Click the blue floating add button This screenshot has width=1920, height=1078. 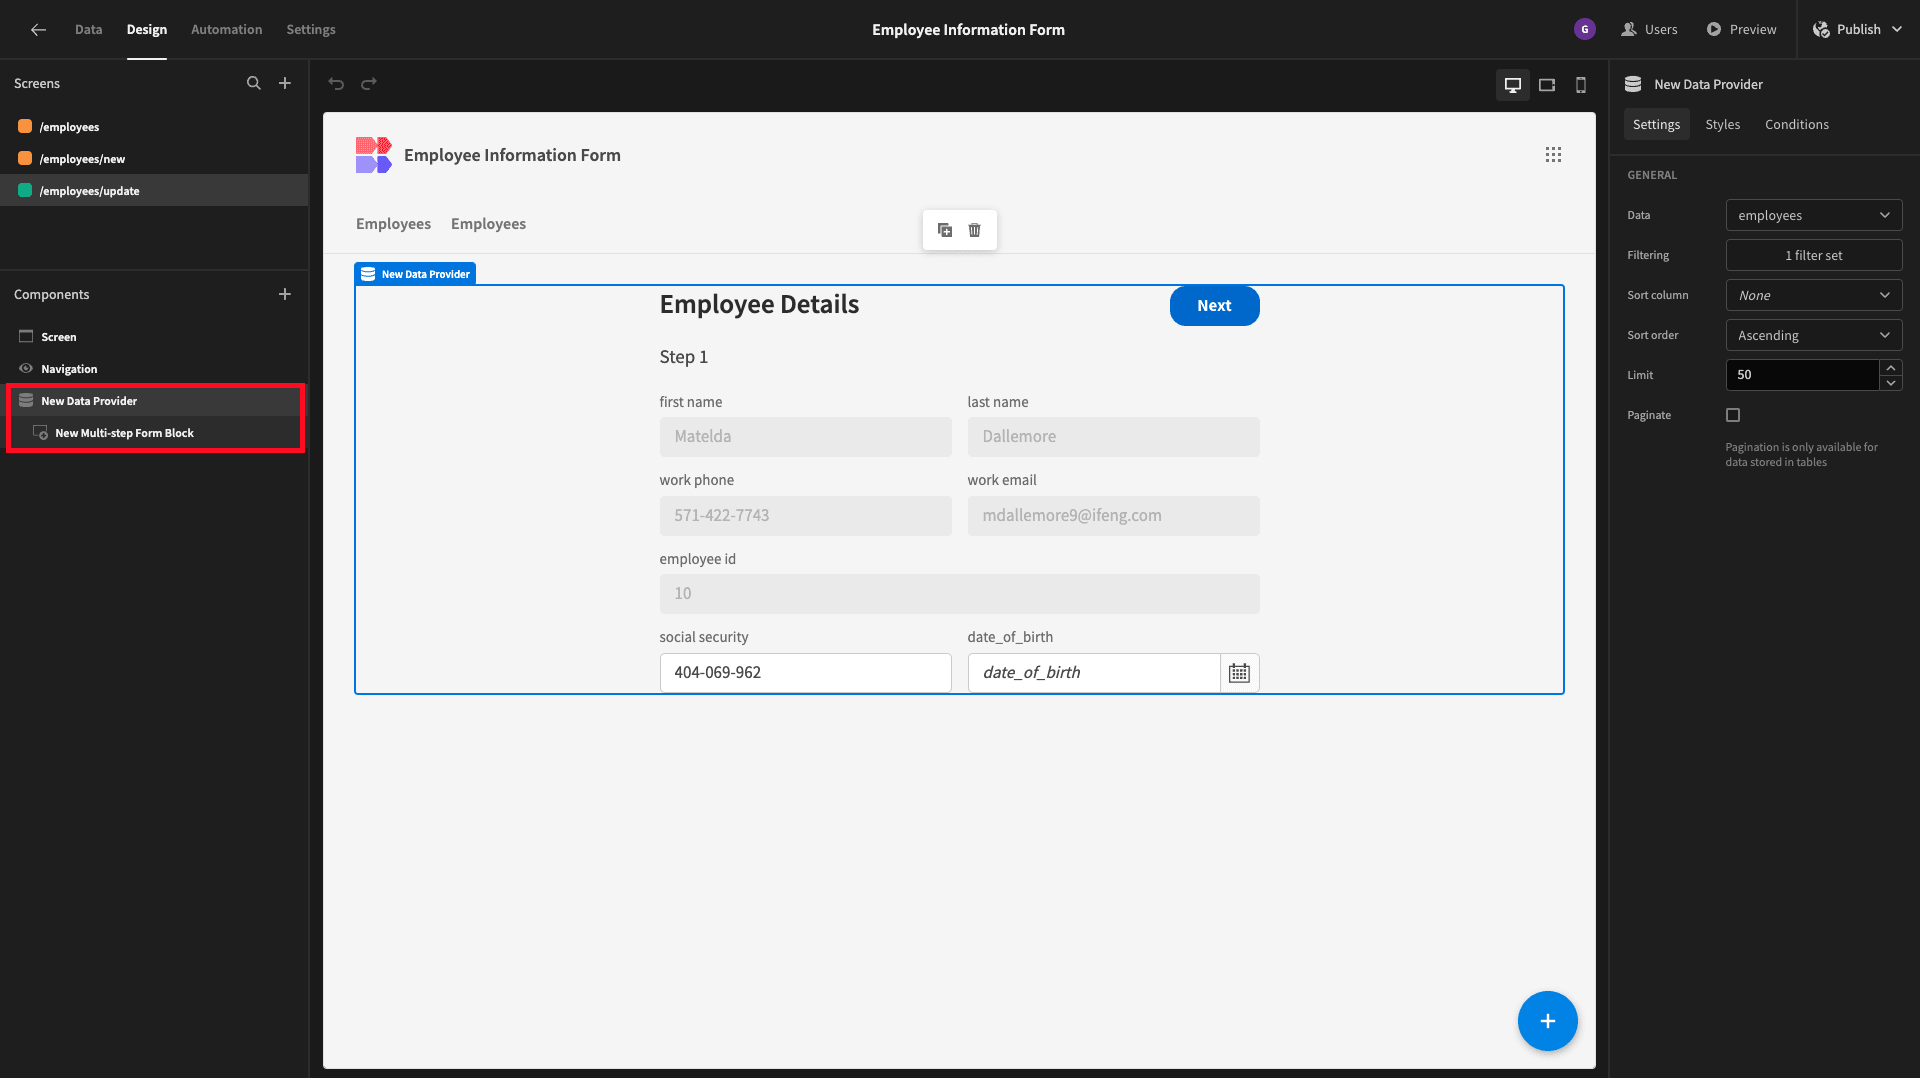pyautogui.click(x=1547, y=1021)
